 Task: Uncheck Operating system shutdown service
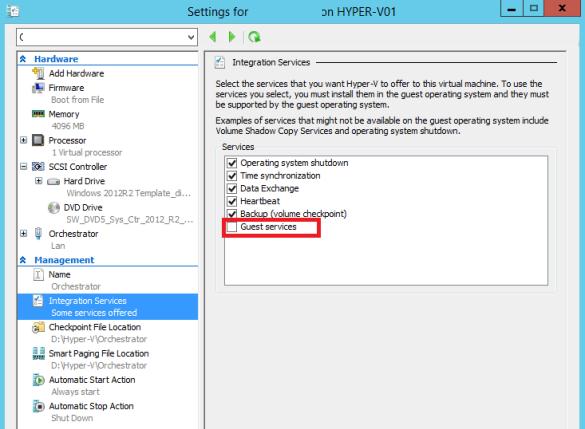[x=232, y=163]
